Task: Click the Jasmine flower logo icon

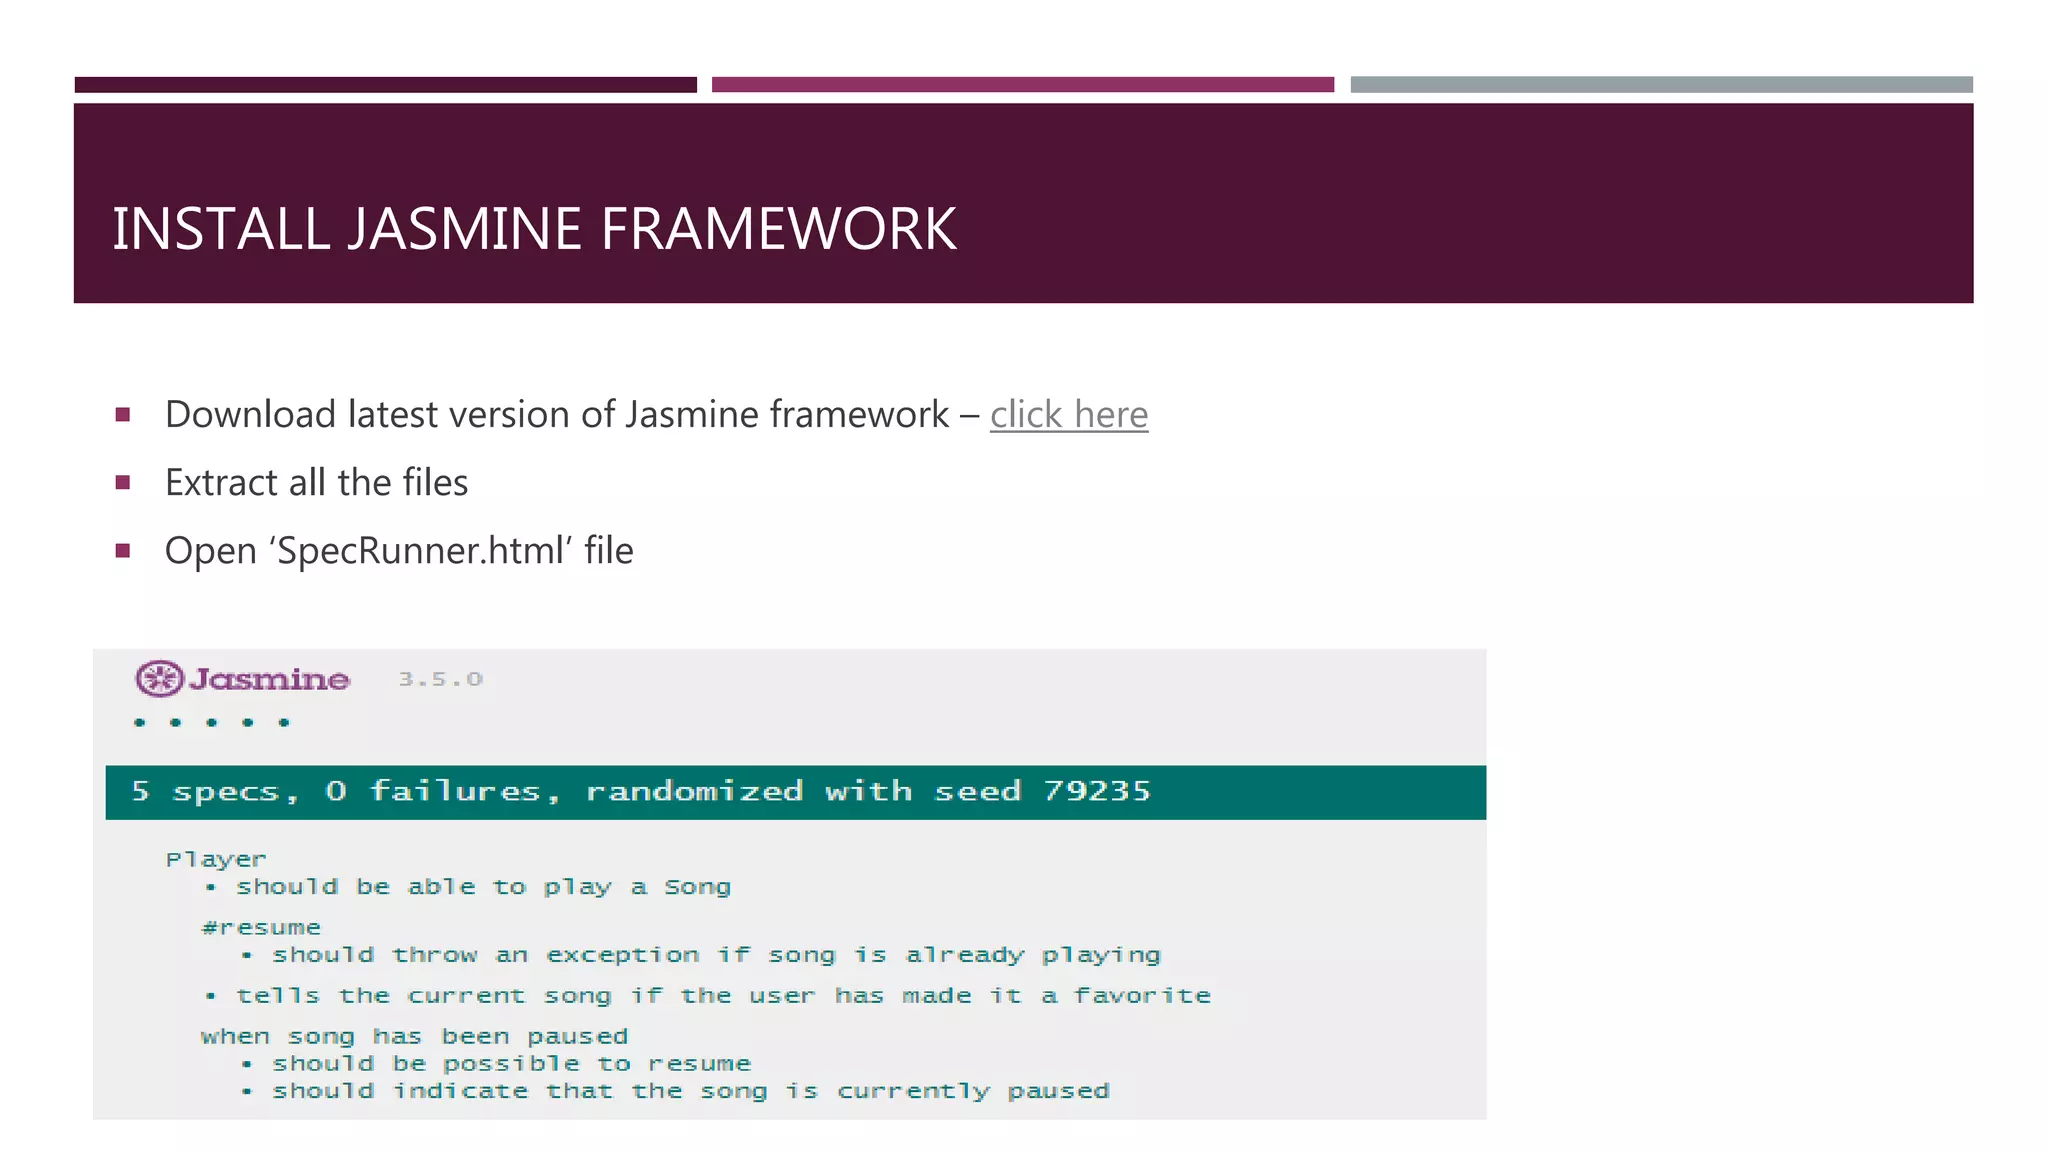Action: (159, 679)
